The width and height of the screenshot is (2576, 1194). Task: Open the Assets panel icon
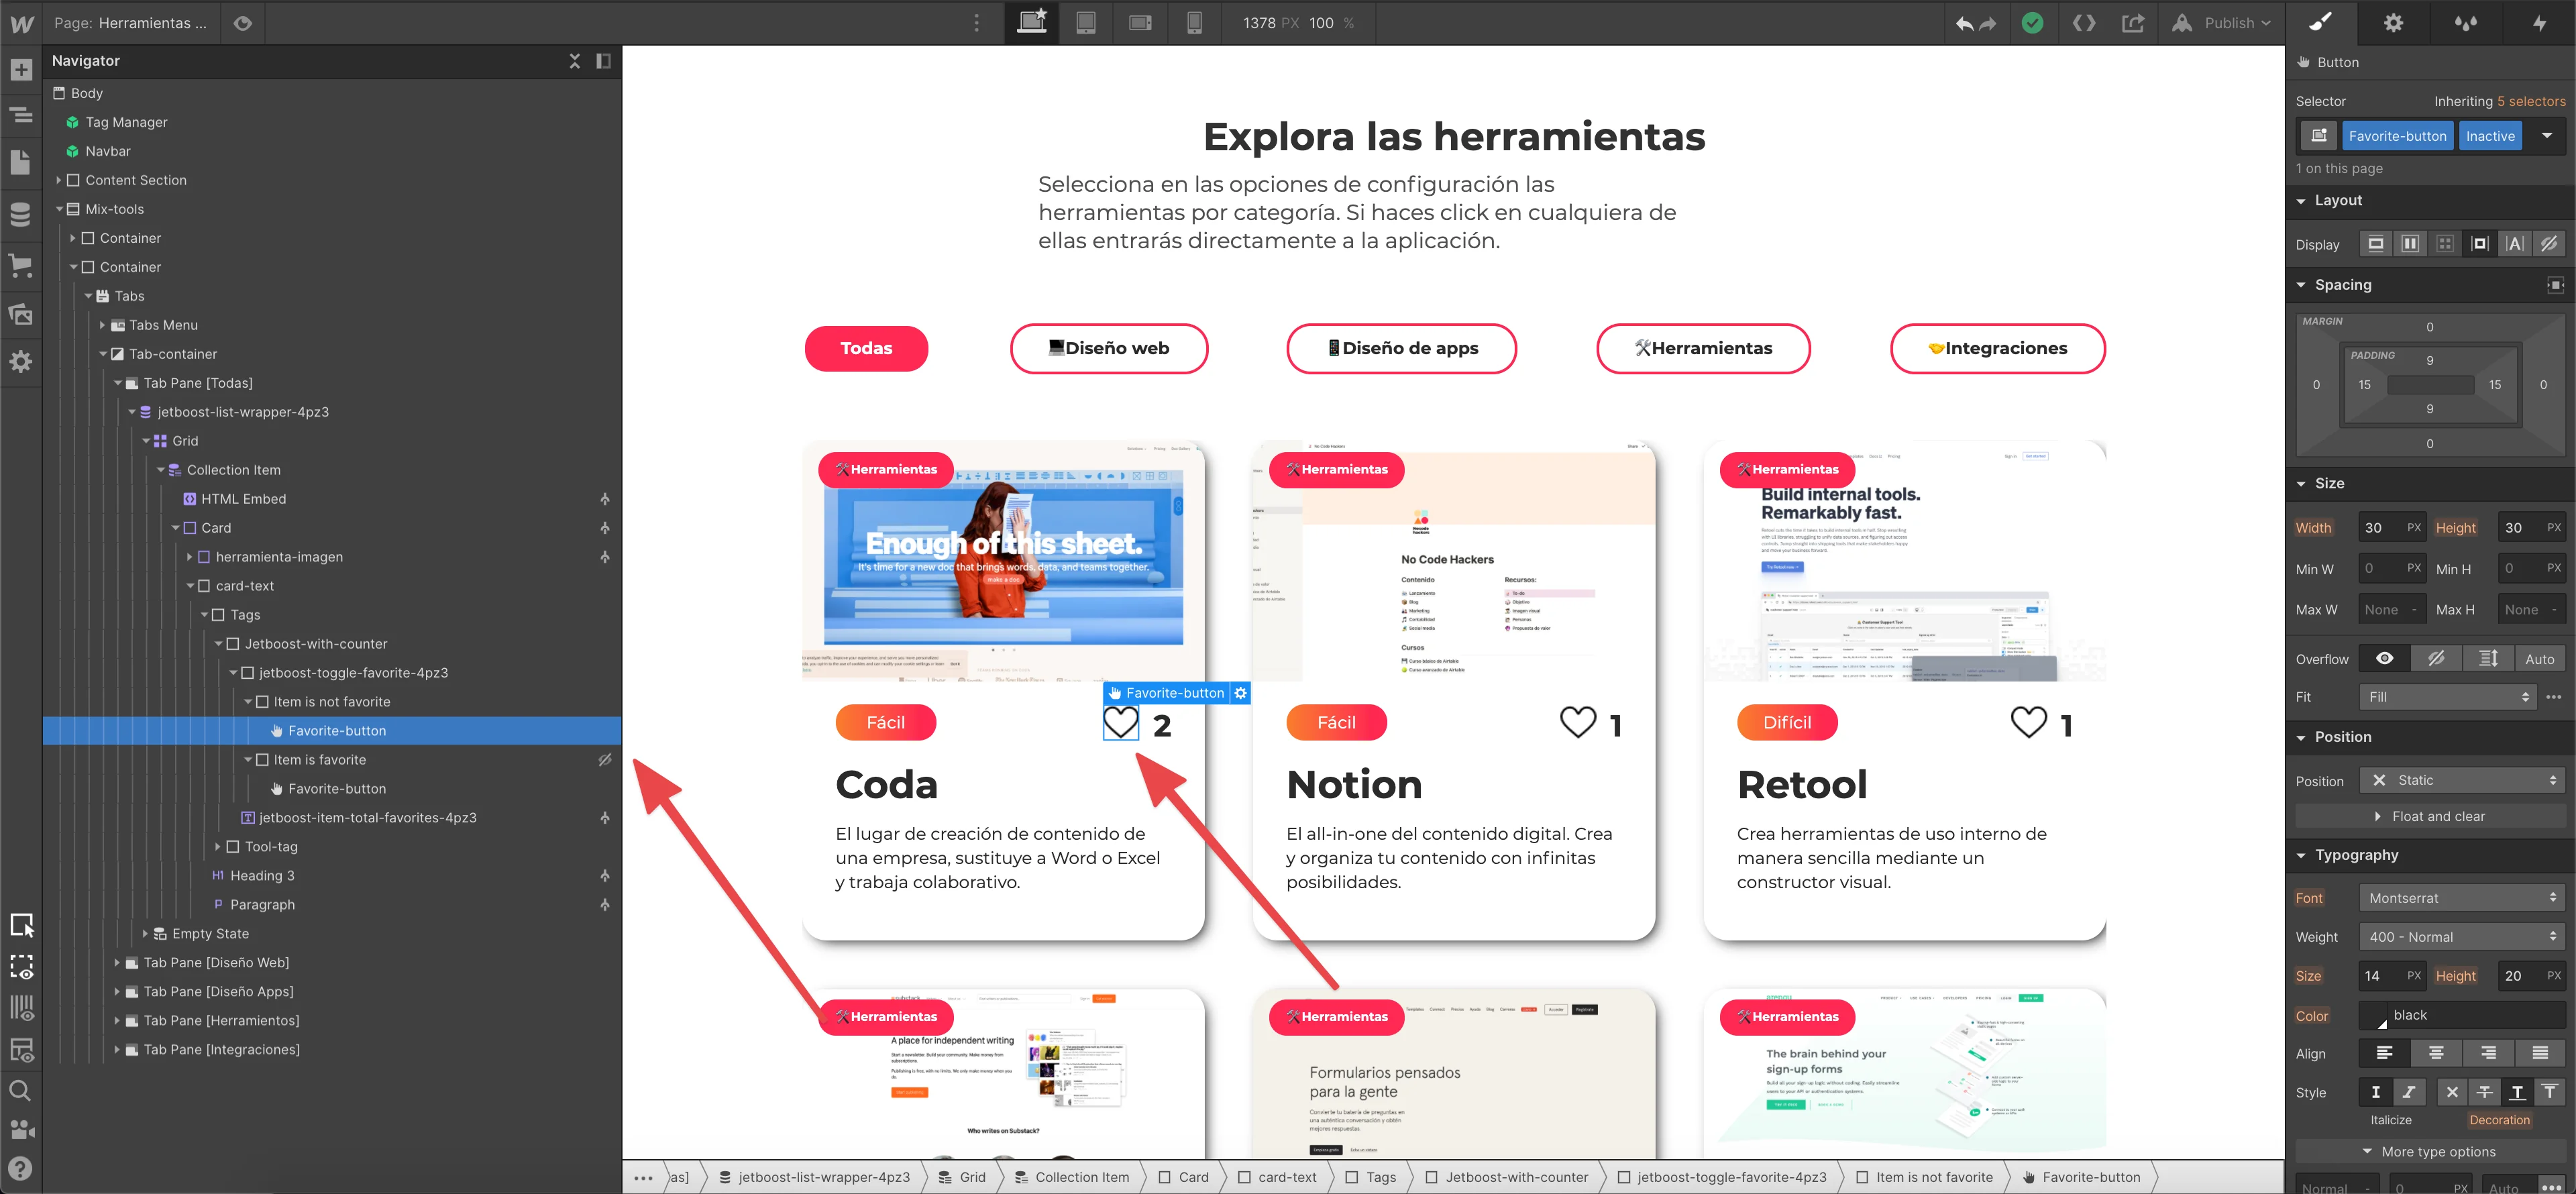click(x=21, y=314)
